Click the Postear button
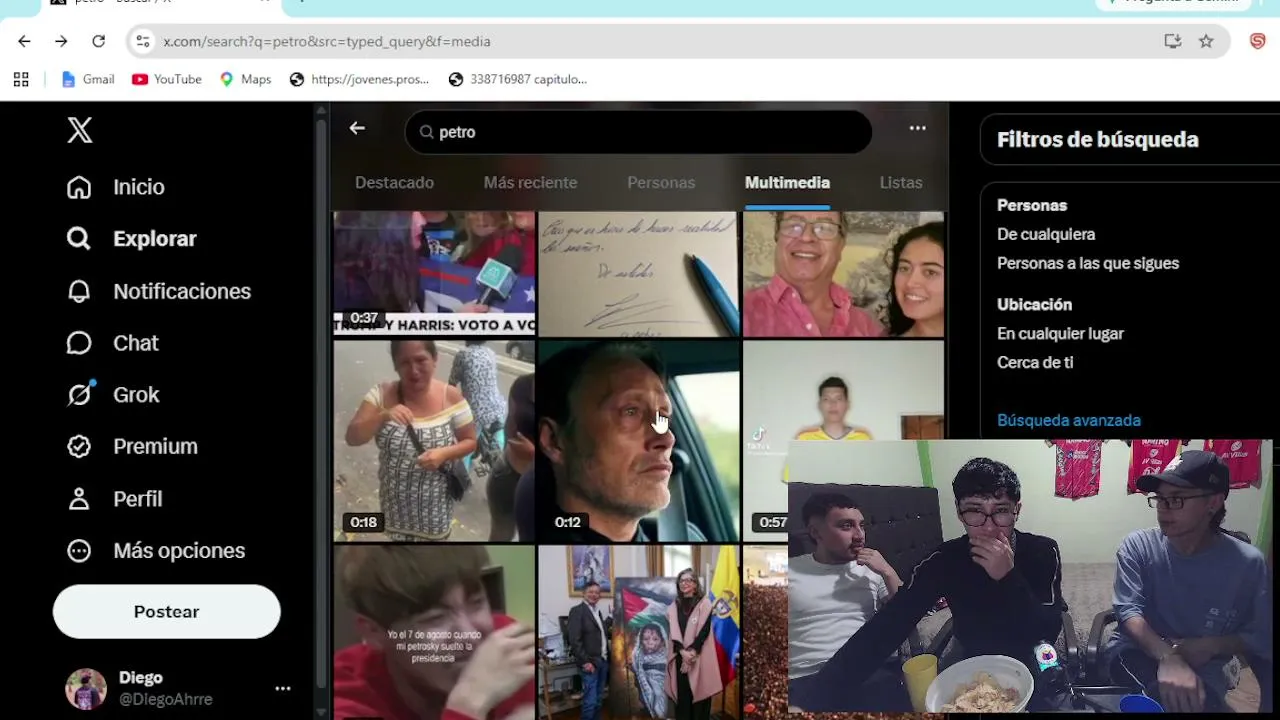 [x=167, y=611]
